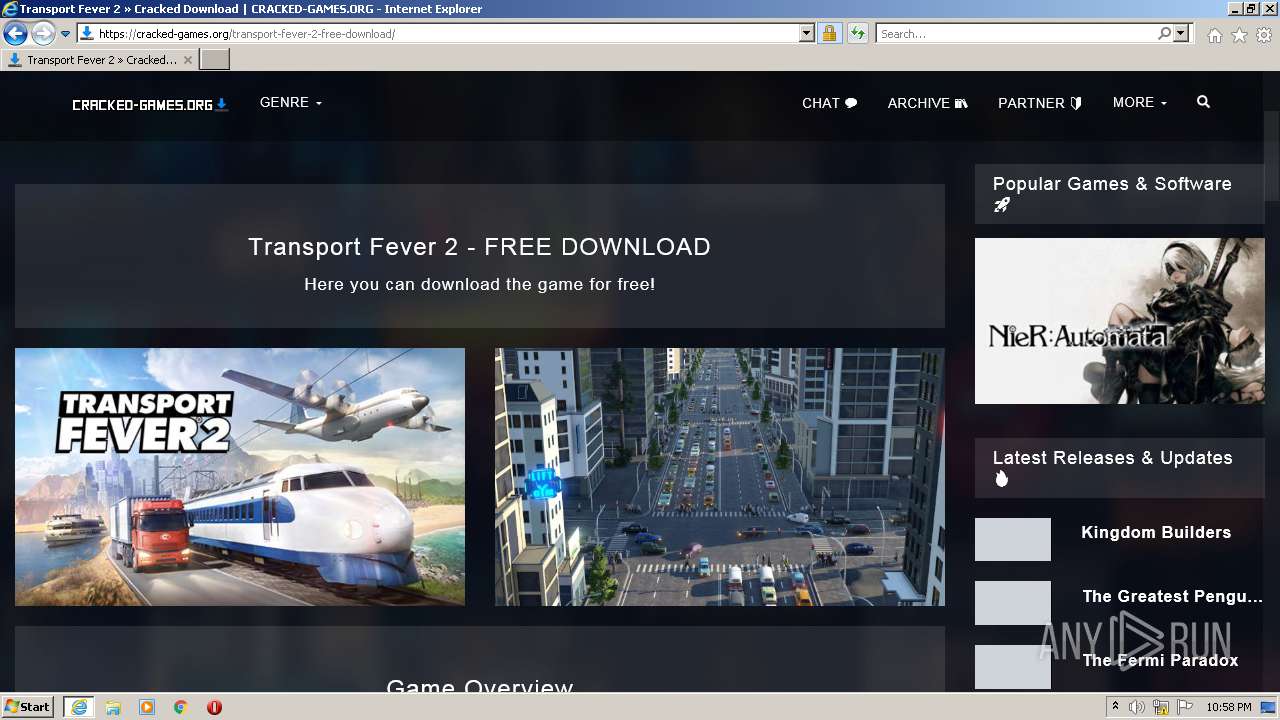Click the browser Forward arrow button
The image size is (1280, 720).
click(x=43, y=34)
